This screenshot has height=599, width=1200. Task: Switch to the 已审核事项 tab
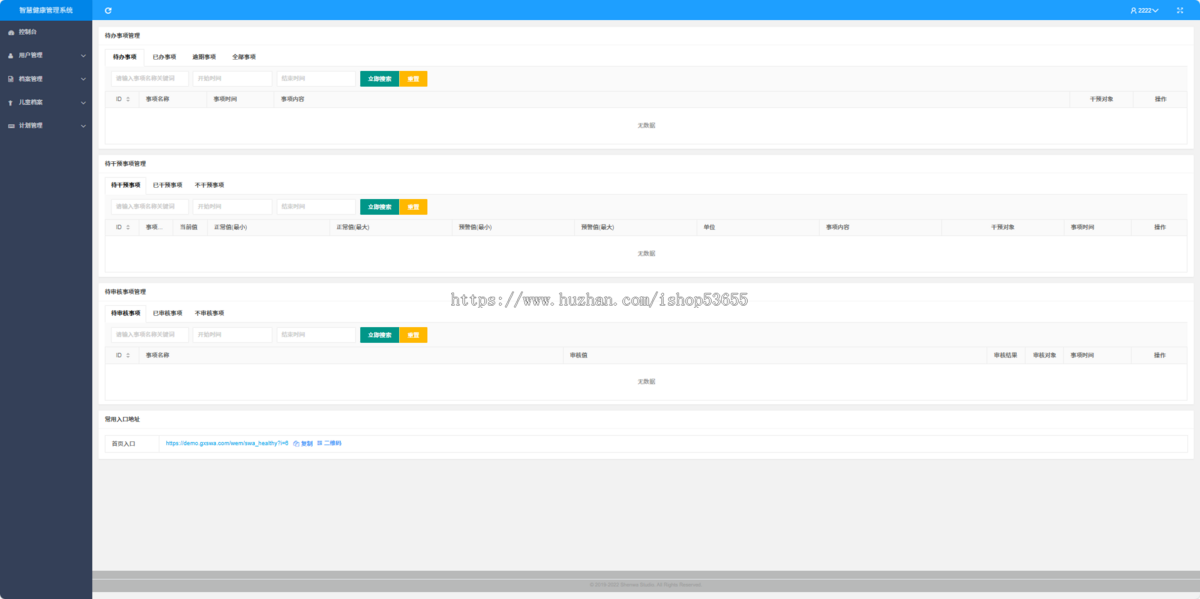pyautogui.click(x=168, y=313)
